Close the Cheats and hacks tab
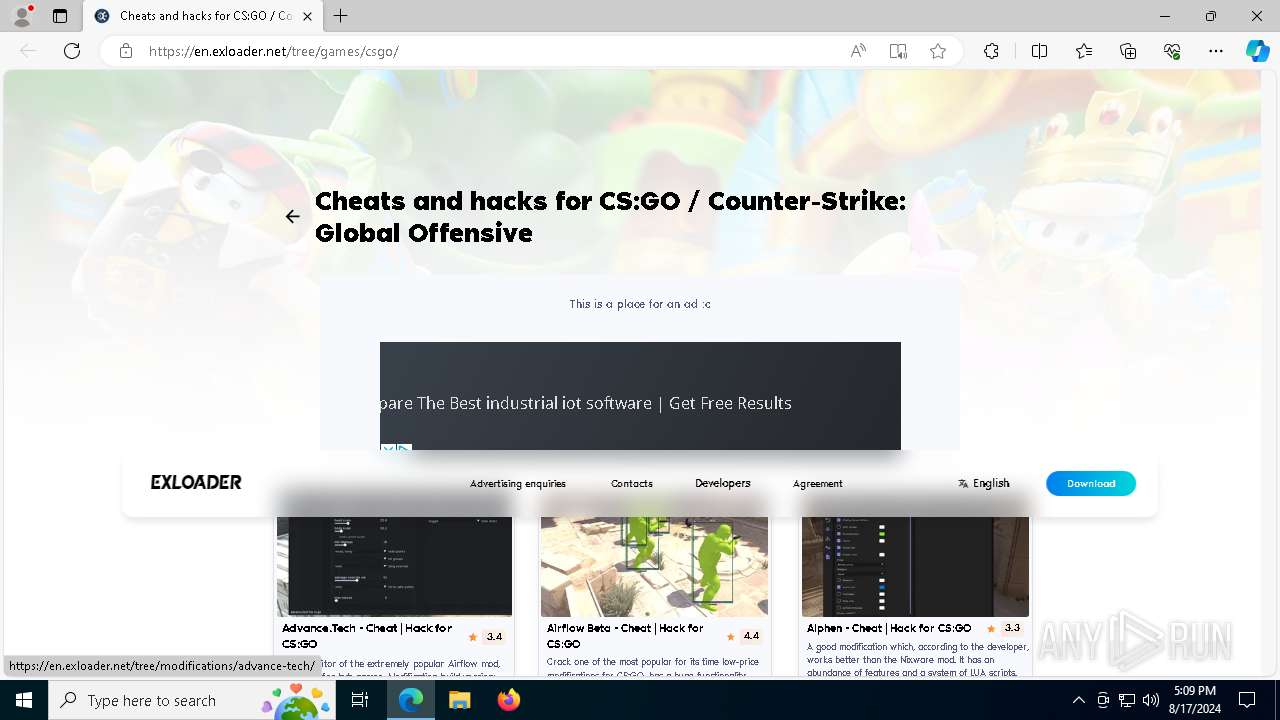The image size is (1280, 720). 307,16
